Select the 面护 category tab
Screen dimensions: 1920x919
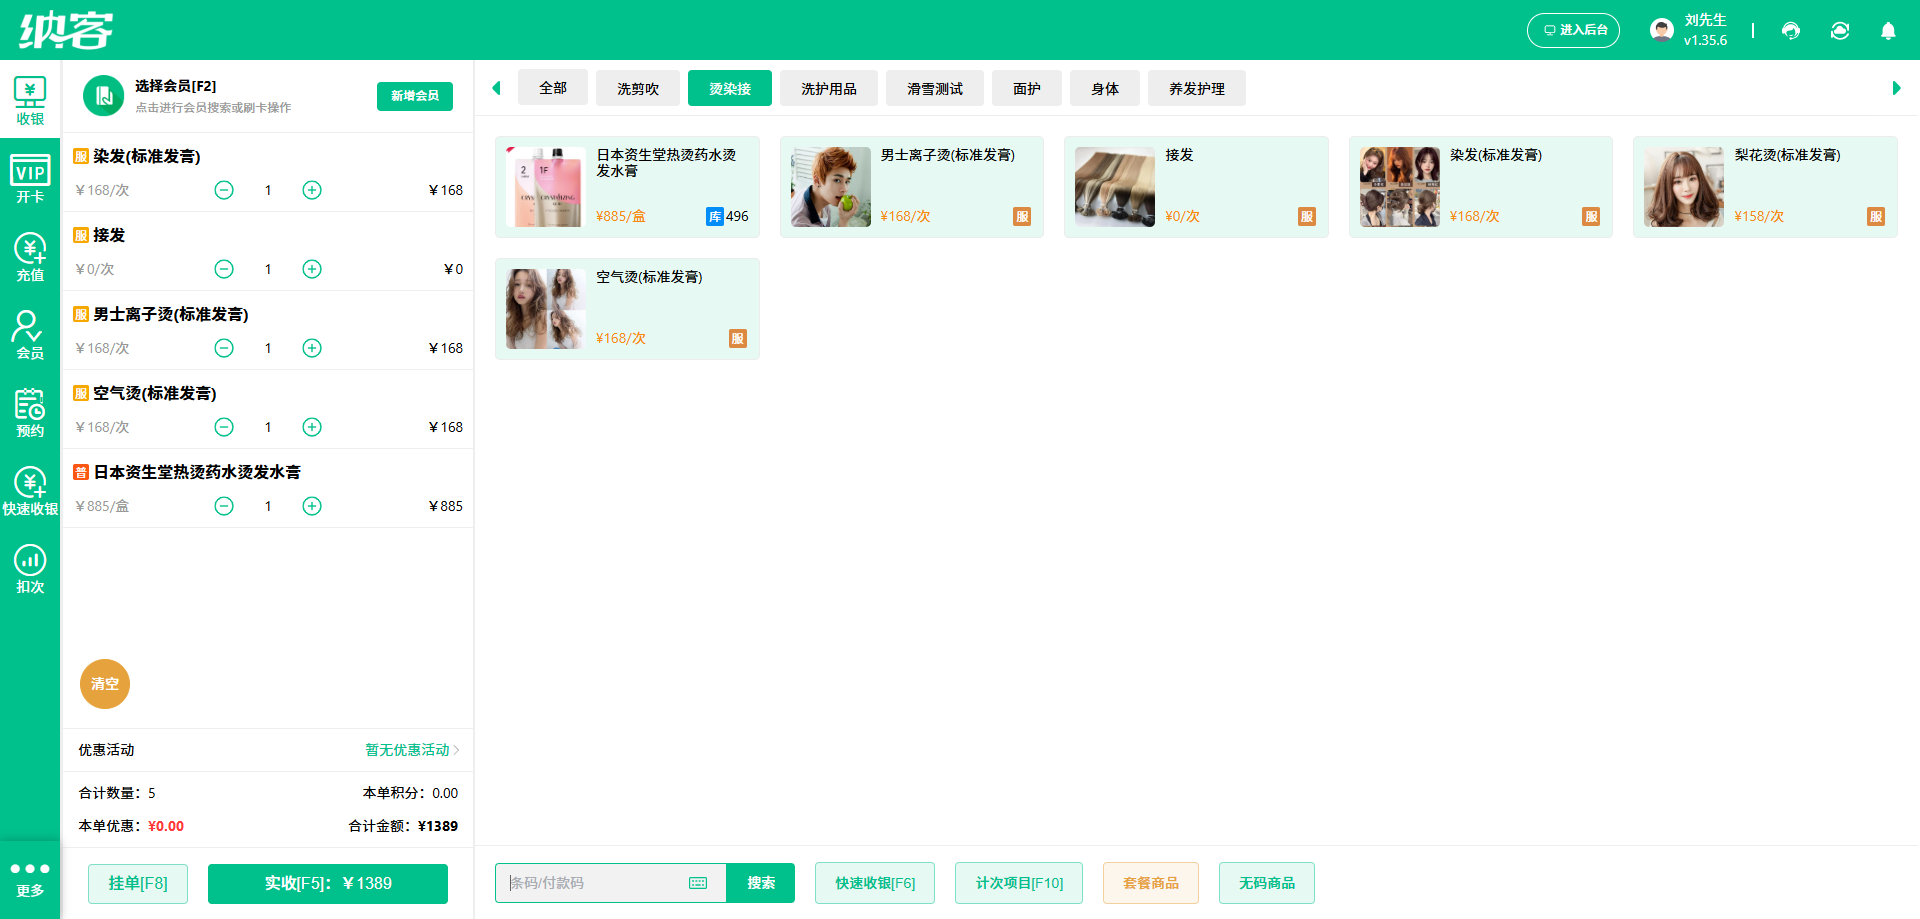(1027, 88)
